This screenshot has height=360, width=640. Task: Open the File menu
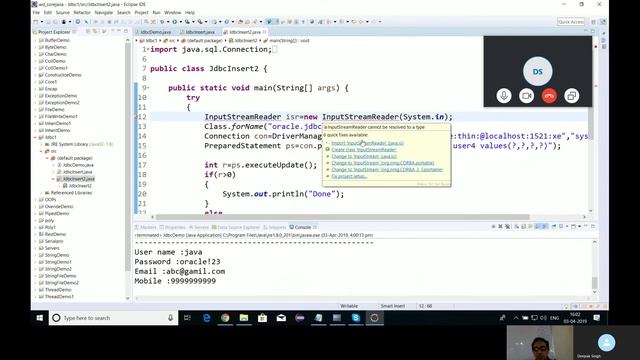36,13
